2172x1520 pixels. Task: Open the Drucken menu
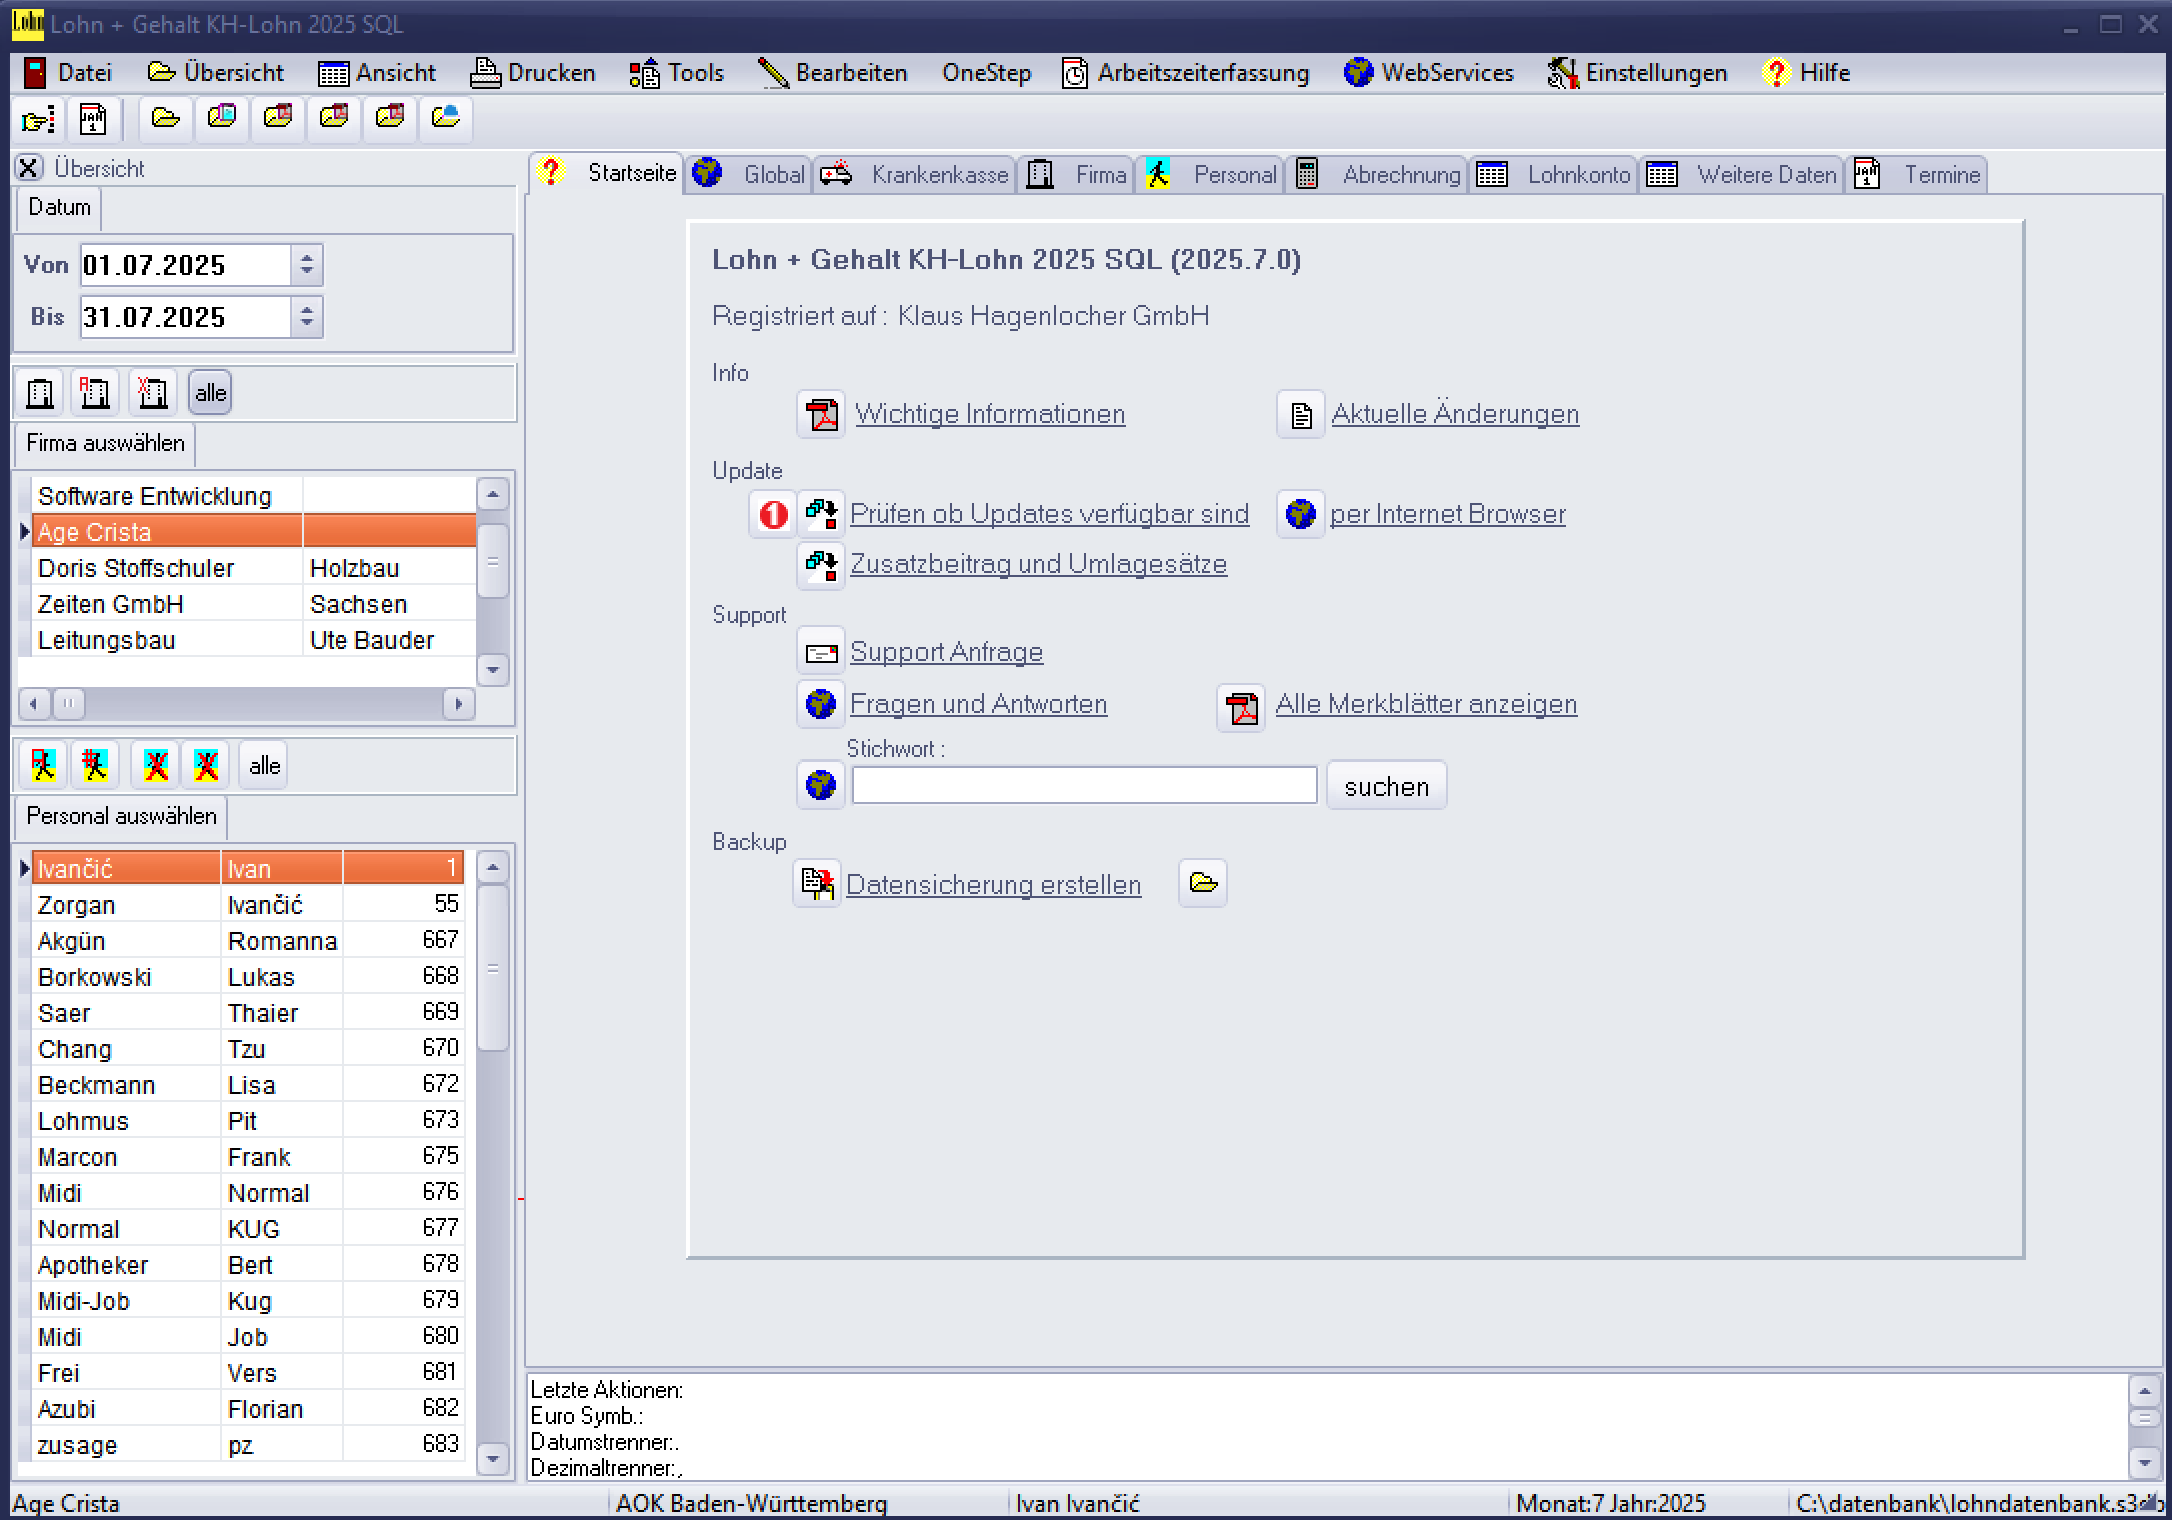[533, 73]
